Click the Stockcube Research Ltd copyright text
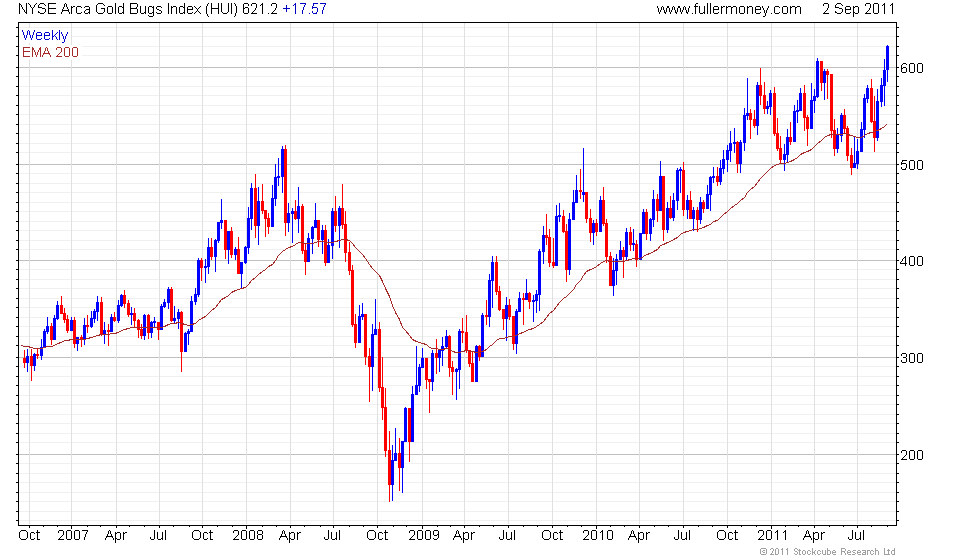The width and height of the screenshot is (980, 560). 828,552
